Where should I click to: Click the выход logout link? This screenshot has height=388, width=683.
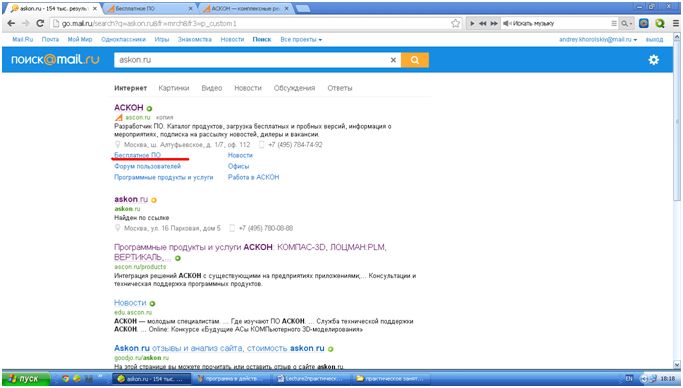[654, 39]
